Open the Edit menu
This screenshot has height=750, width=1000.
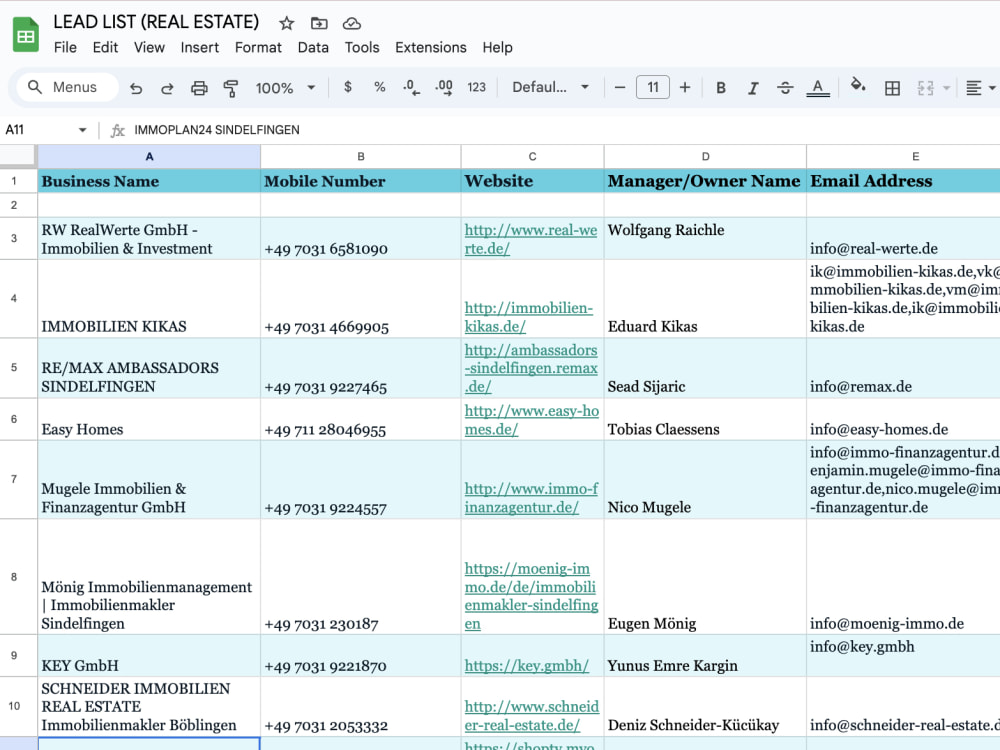(x=105, y=48)
